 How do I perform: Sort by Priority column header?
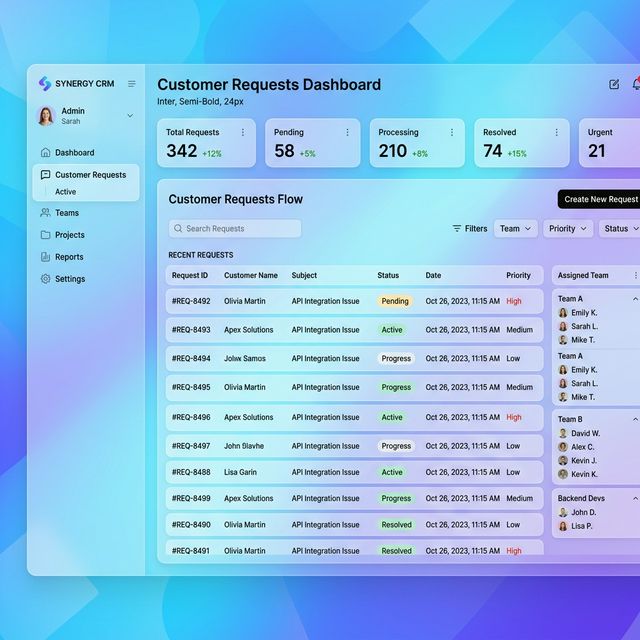point(518,276)
